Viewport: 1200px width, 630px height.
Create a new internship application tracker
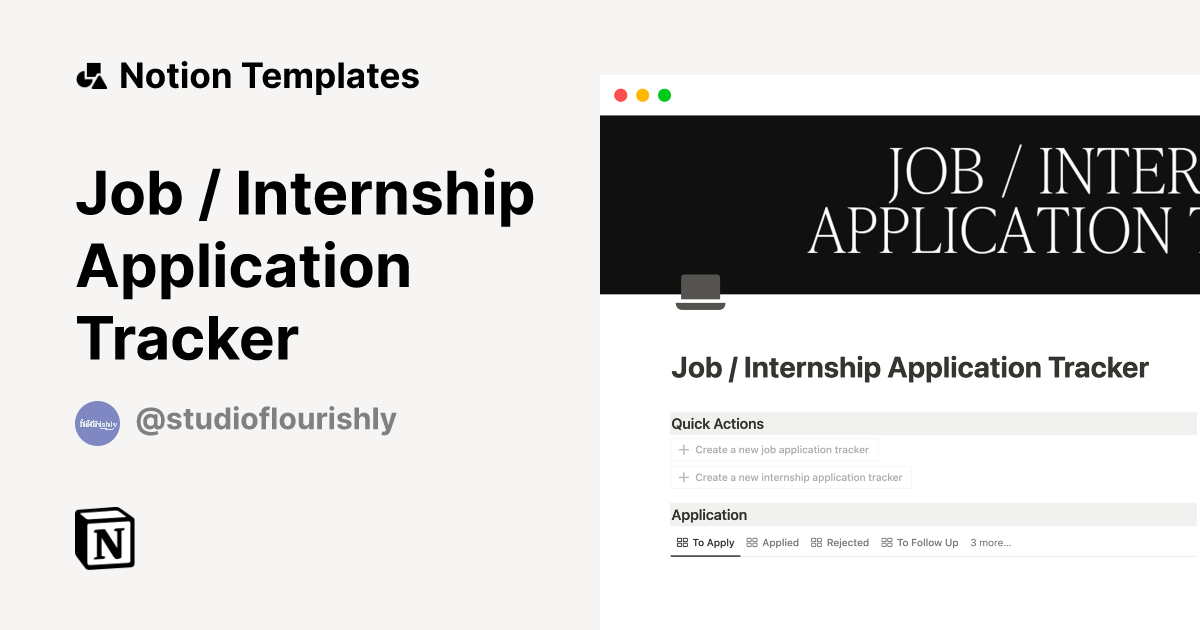click(791, 477)
